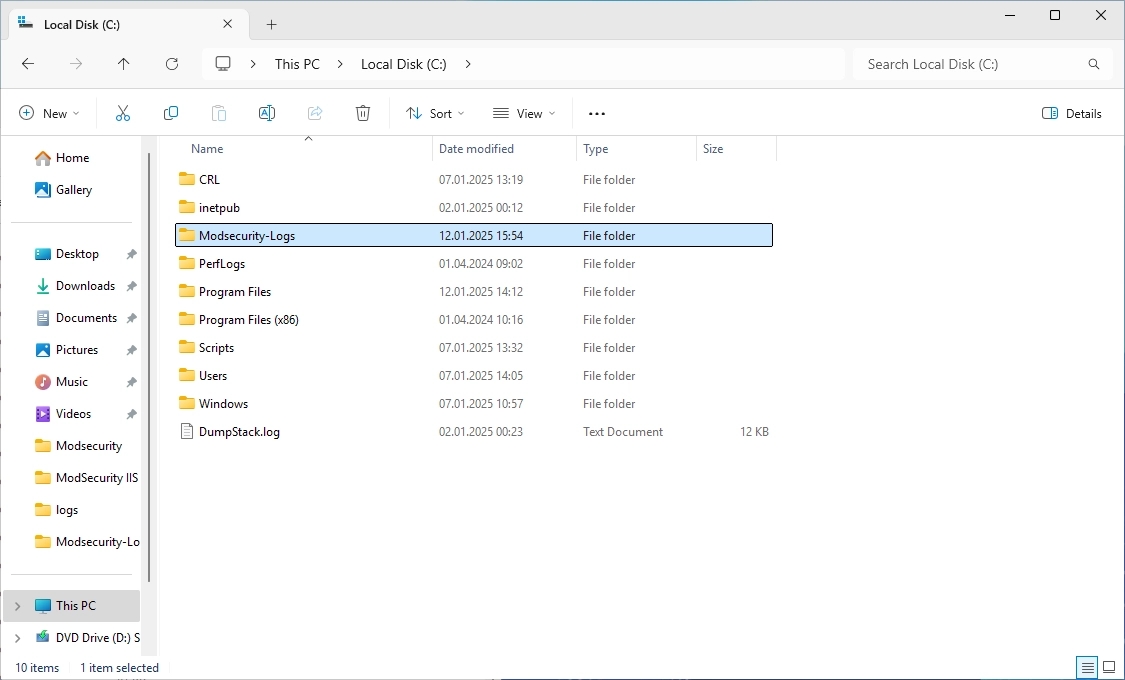Expand the This PC tree node
Viewport: 1125px width, 680px height.
(17, 606)
